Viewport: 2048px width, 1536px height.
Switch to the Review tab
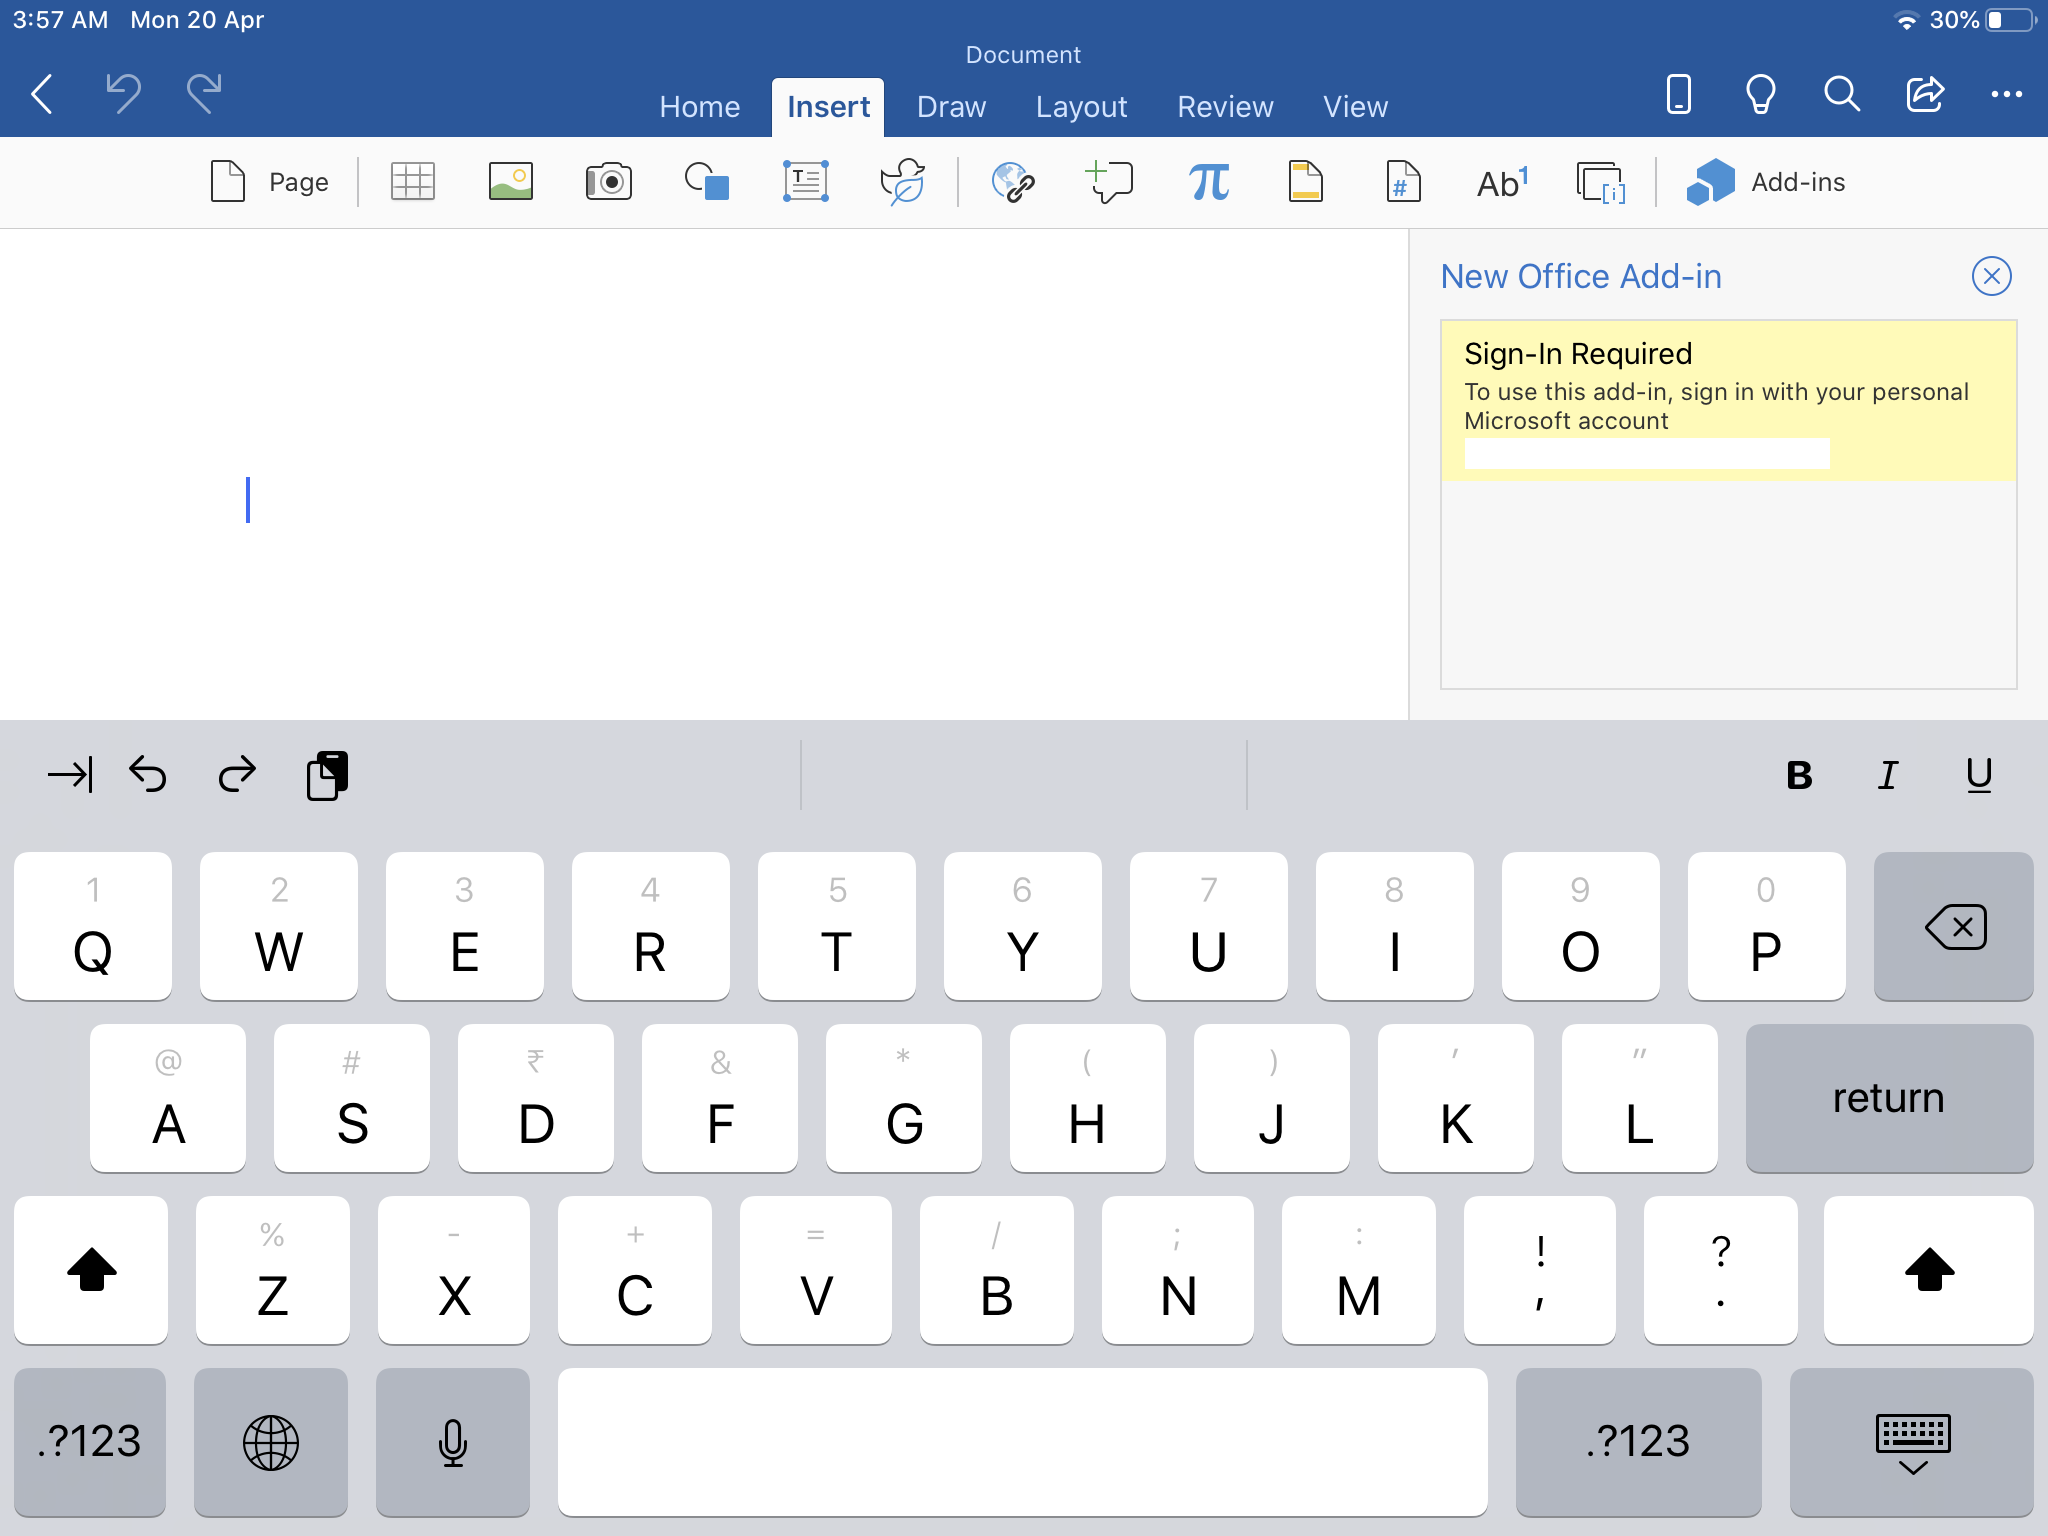1225,107
